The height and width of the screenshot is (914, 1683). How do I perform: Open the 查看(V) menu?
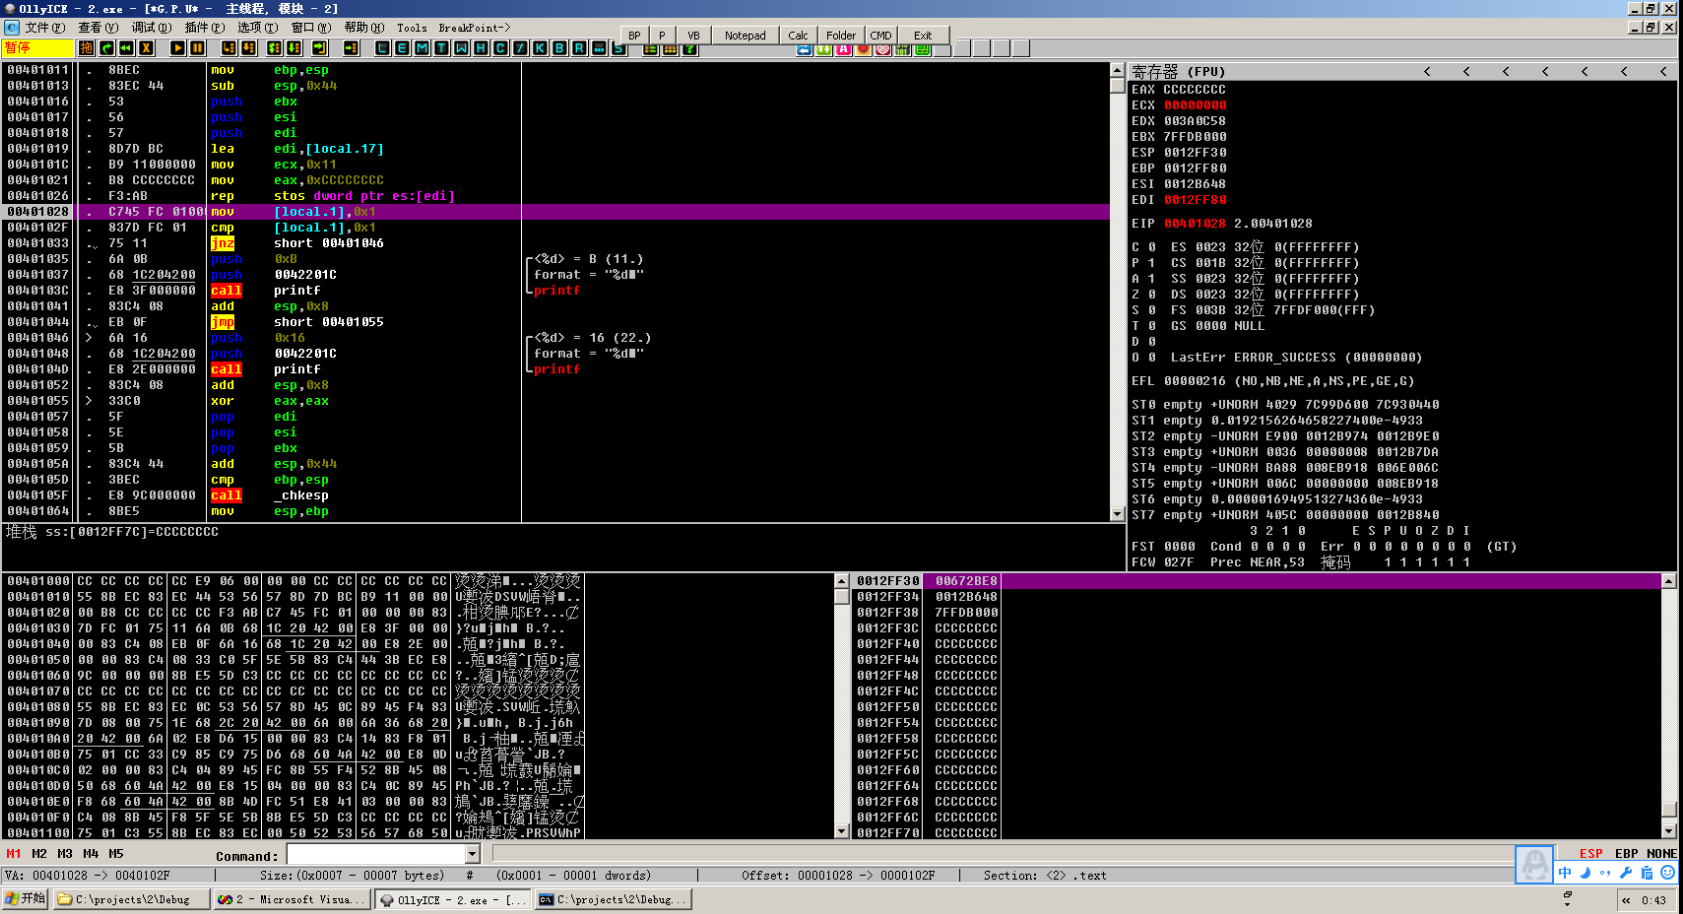98,28
